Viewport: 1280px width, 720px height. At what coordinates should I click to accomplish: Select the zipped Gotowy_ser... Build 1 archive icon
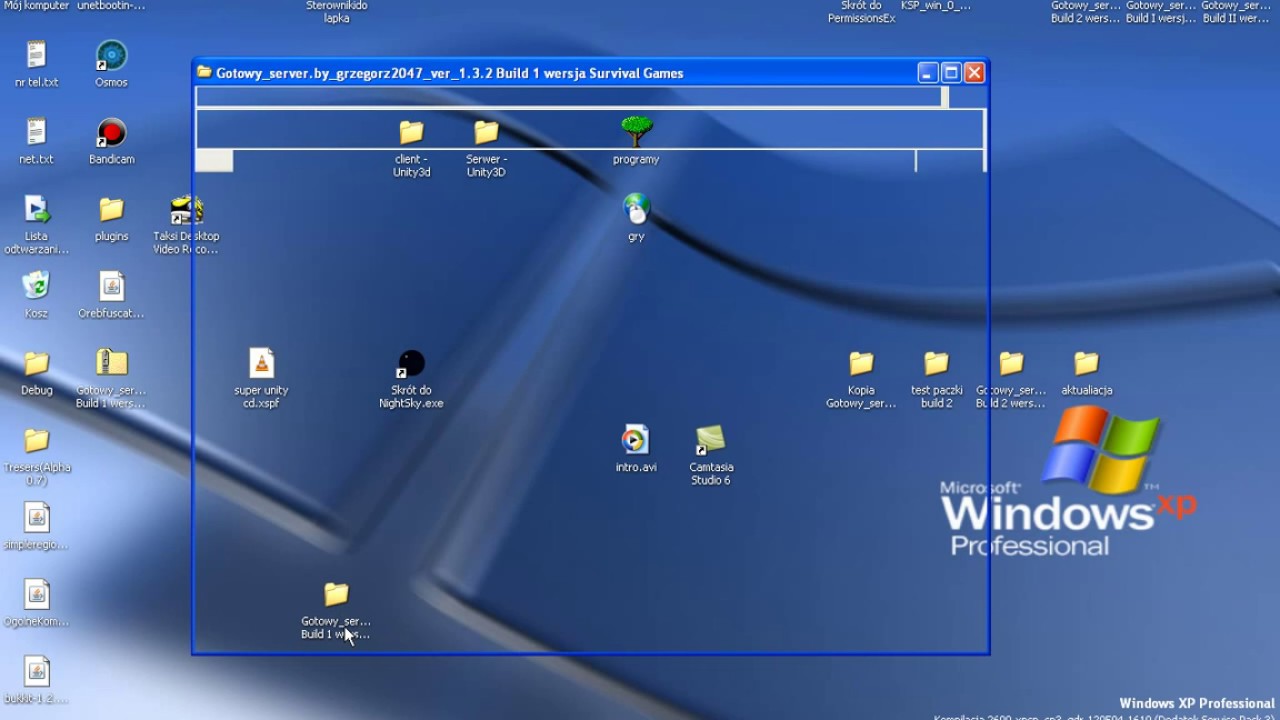[111, 364]
